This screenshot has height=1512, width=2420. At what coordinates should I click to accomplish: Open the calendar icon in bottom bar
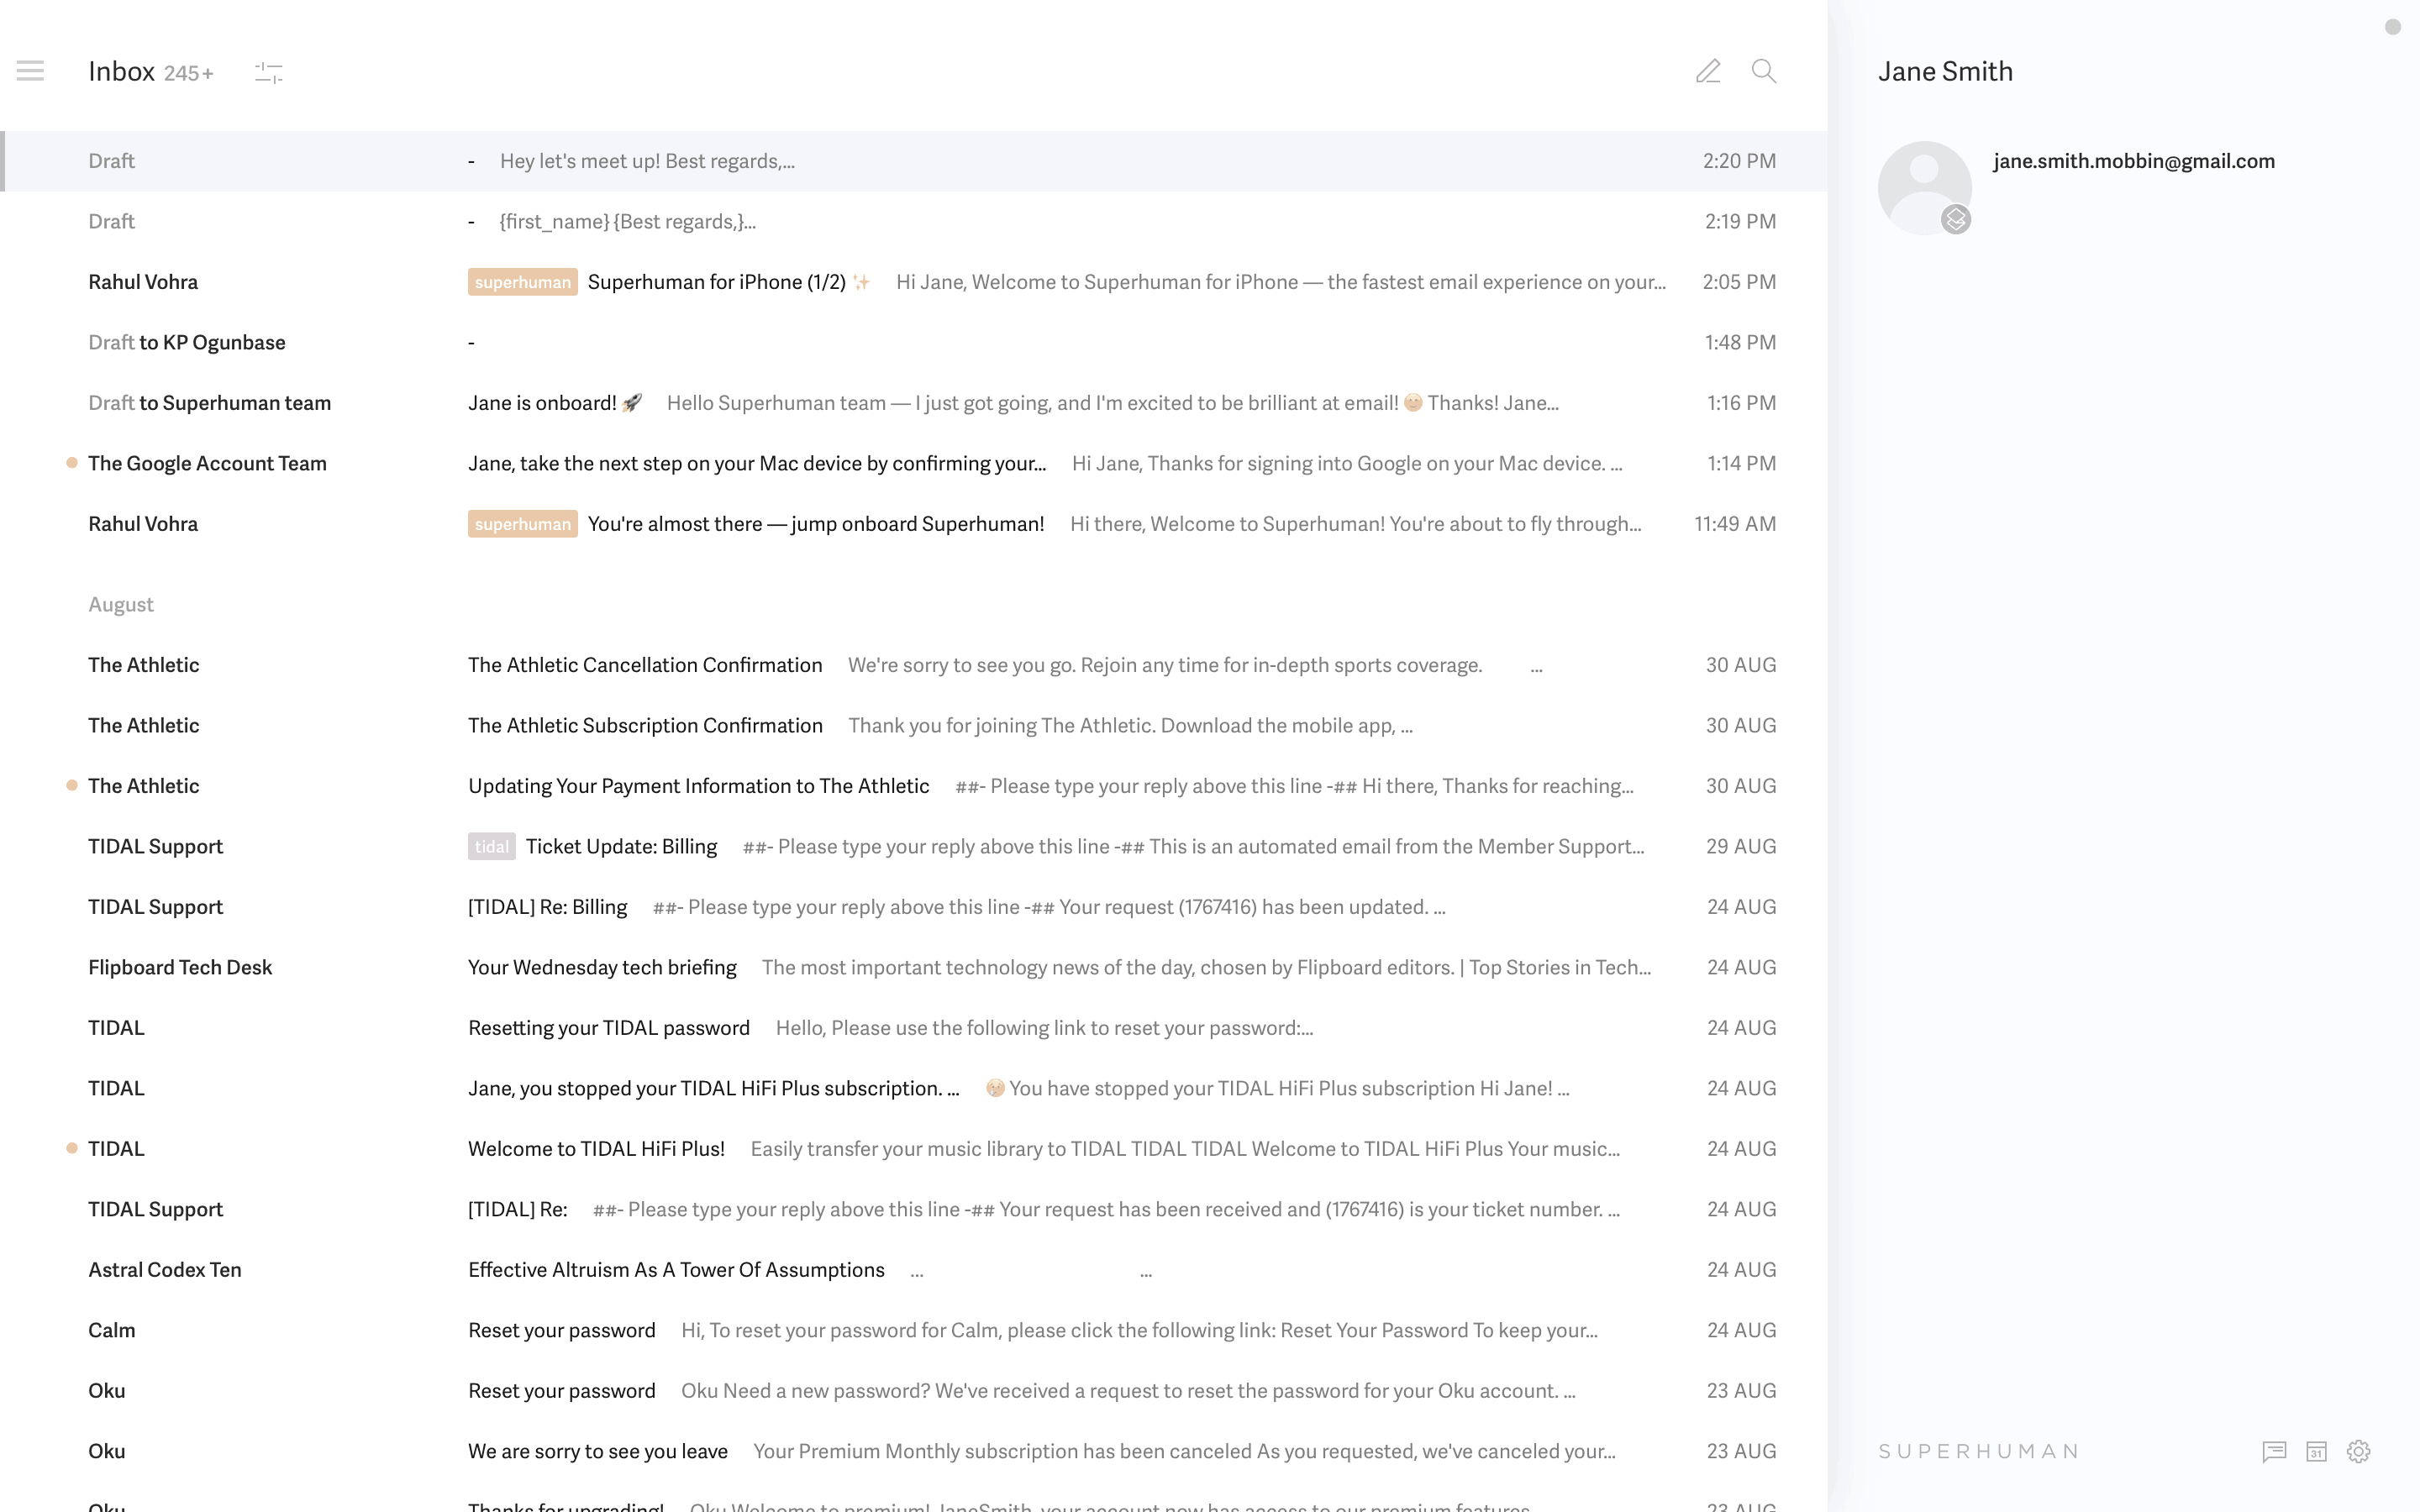[2316, 1451]
